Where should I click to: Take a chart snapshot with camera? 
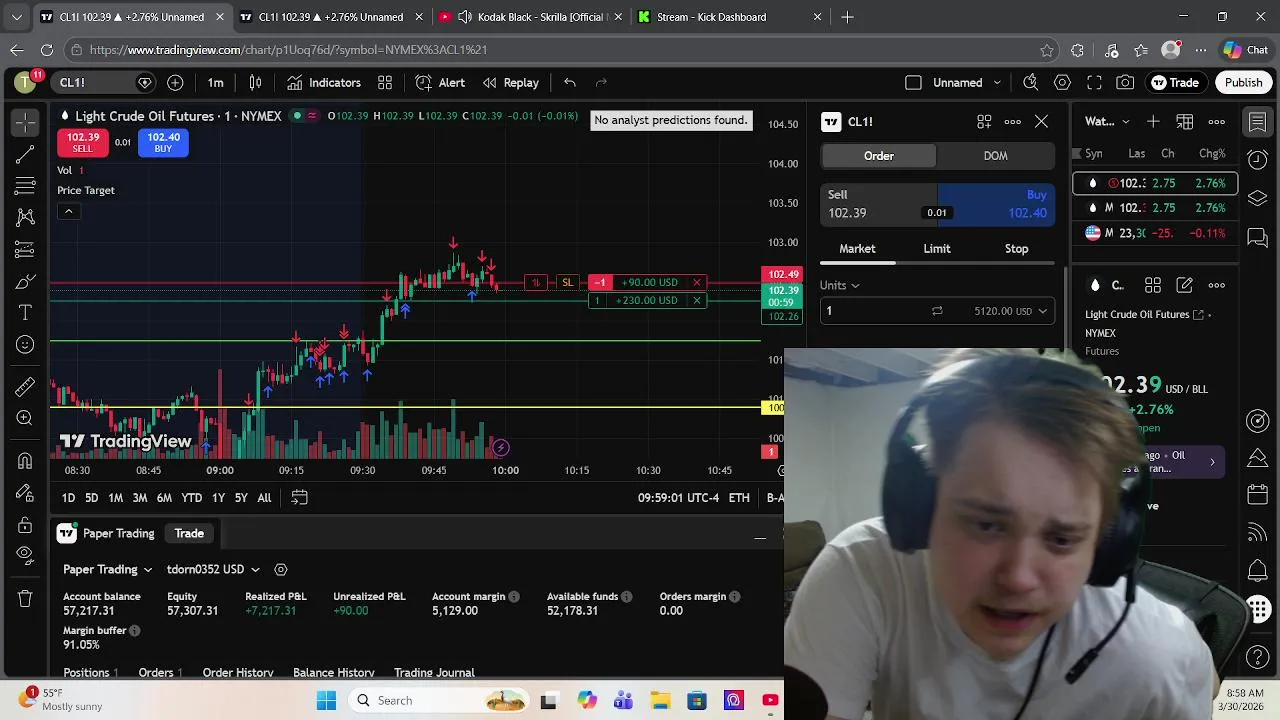[x=1126, y=83]
